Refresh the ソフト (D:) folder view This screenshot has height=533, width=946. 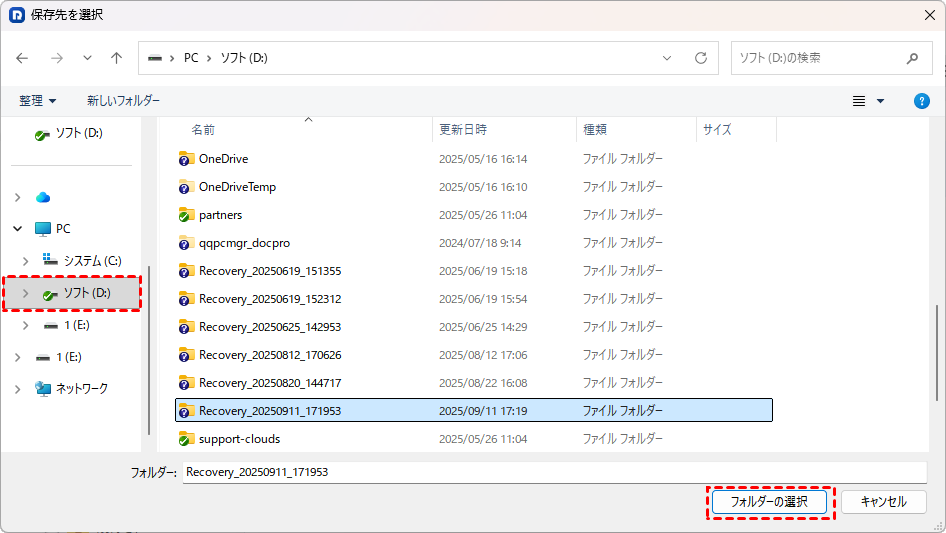[x=700, y=58]
